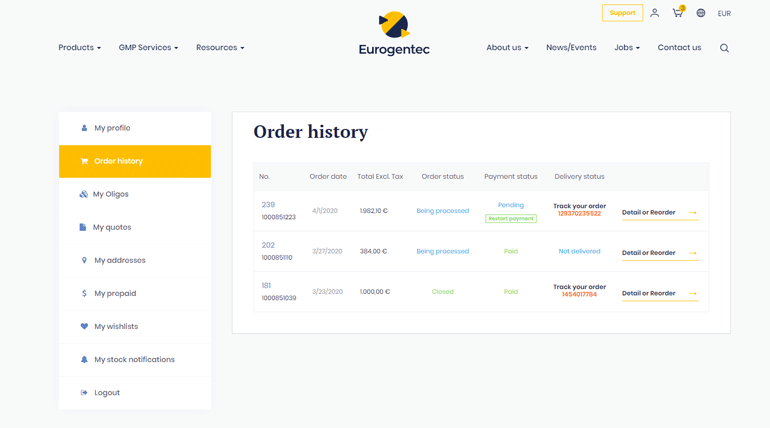
Task: Expand the About us menu
Action: coord(507,48)
